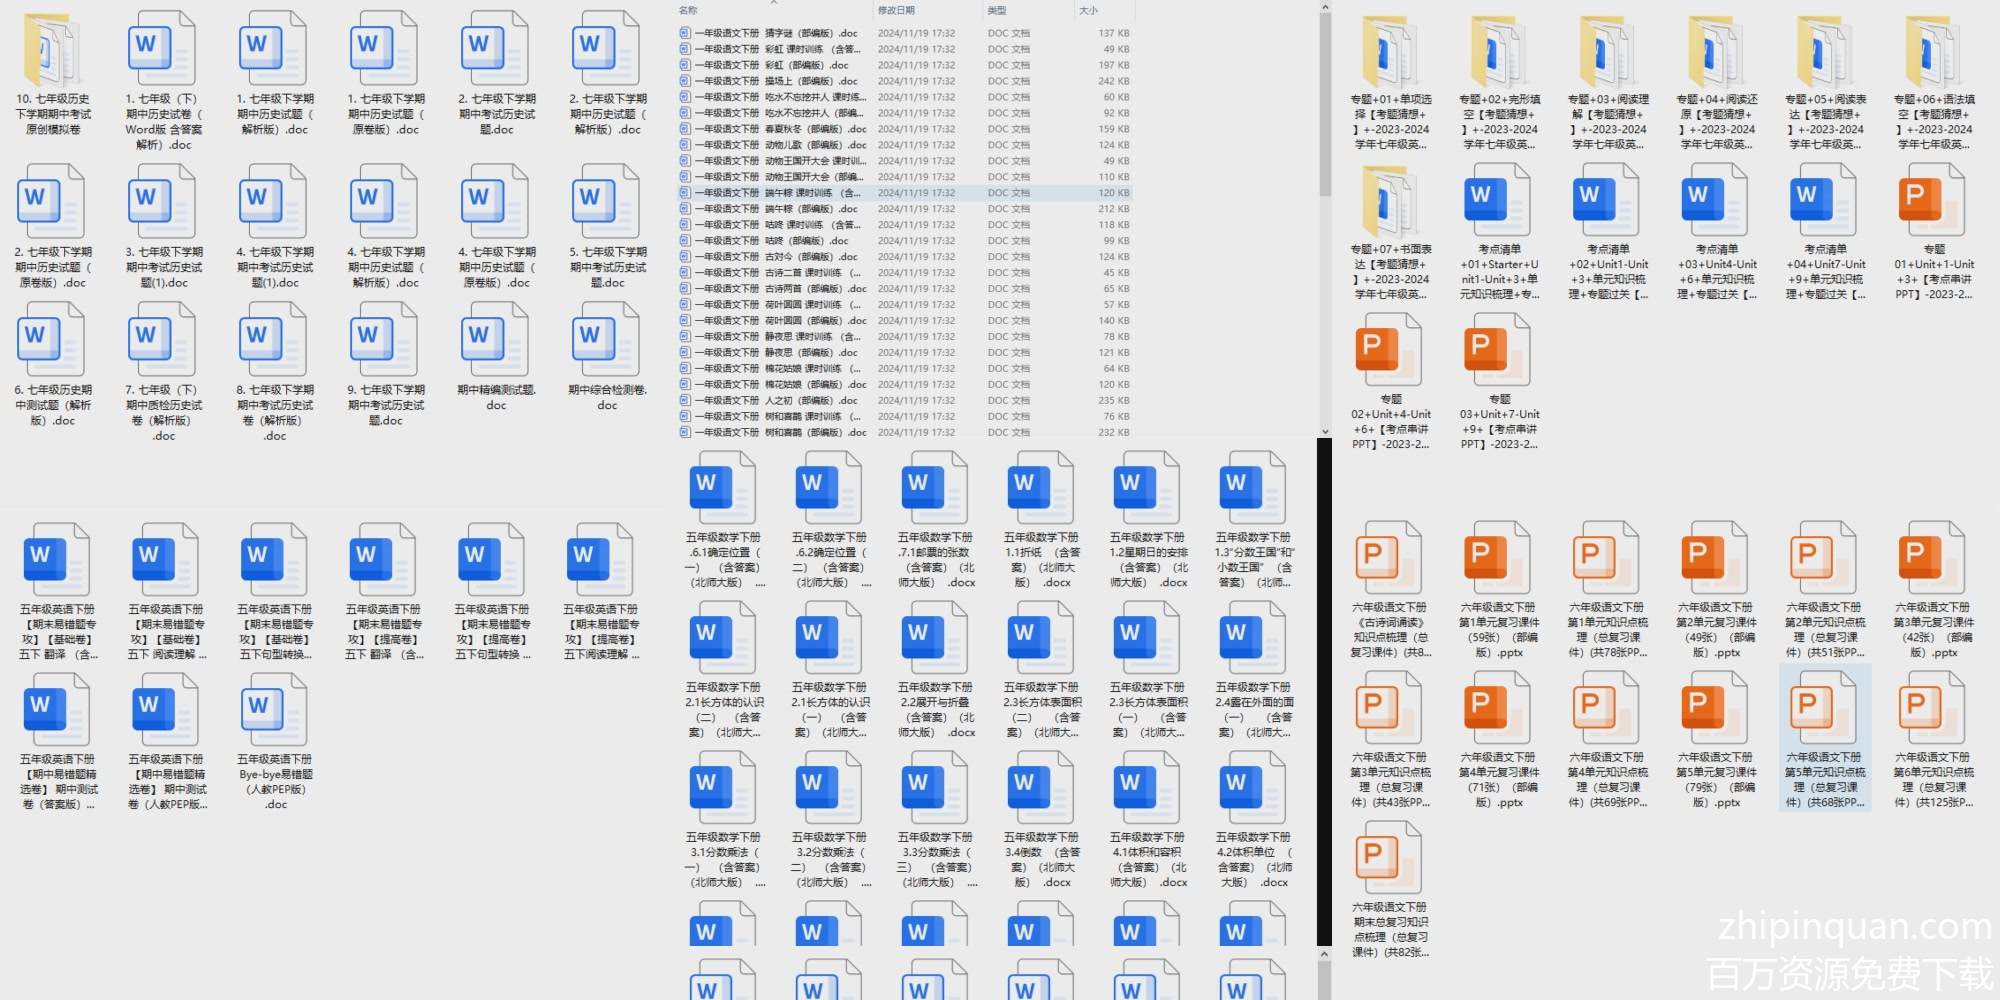The width and height of the screenshot is (2000, 1000).
Task: Click the file list scrollbar up arrow
Action: click(1325, 8)
